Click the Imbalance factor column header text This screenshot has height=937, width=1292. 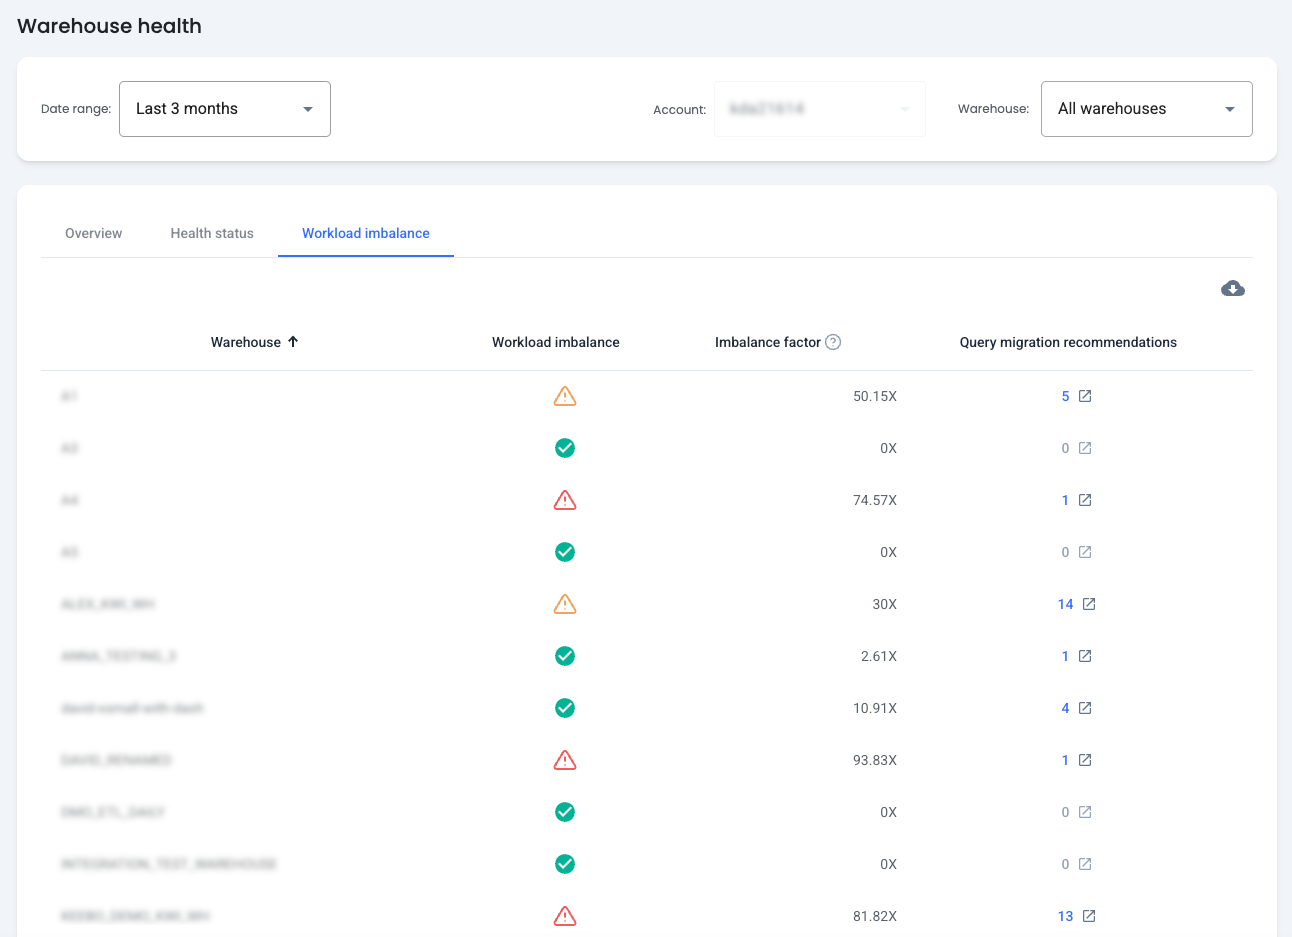768,342
